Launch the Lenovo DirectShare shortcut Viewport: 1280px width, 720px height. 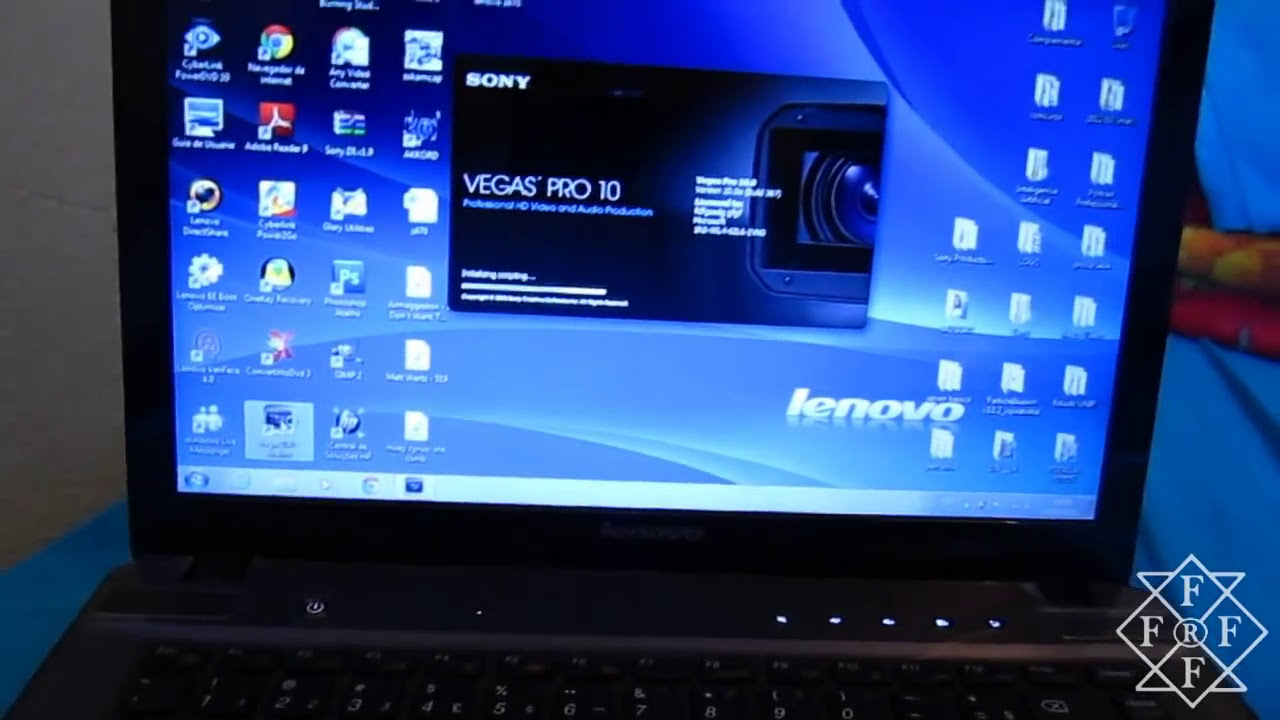[205, 207]
